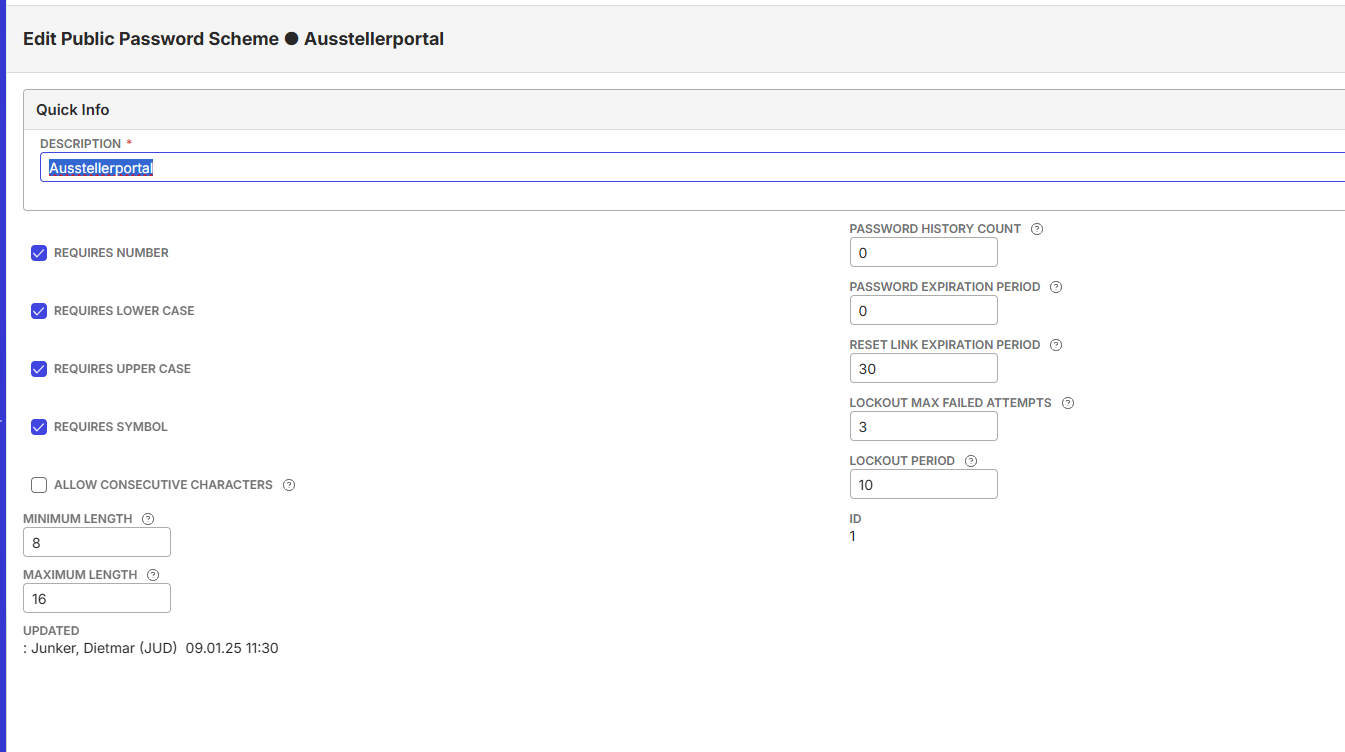Click help icon beside Minimum Length
The height and width of the screenshot is (752, 1345).
(x=148, y=519)
